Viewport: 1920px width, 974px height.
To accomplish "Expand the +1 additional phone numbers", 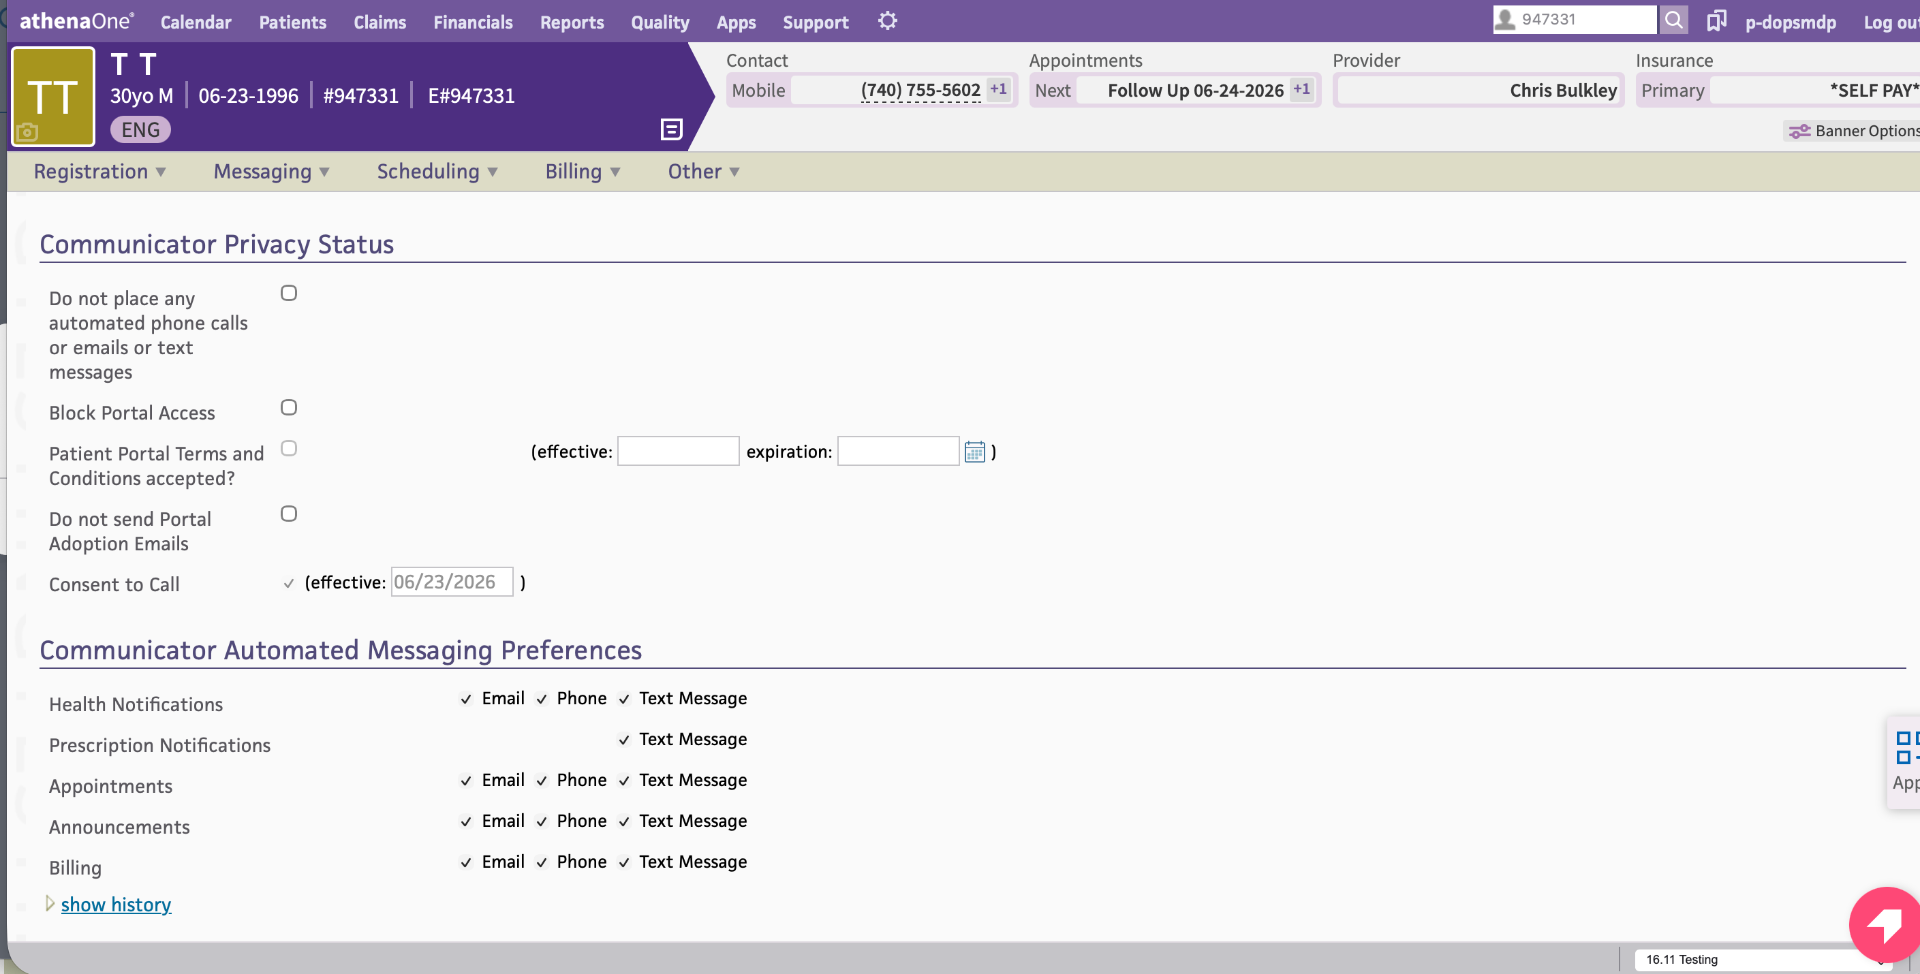I will [x=998, y=89].
